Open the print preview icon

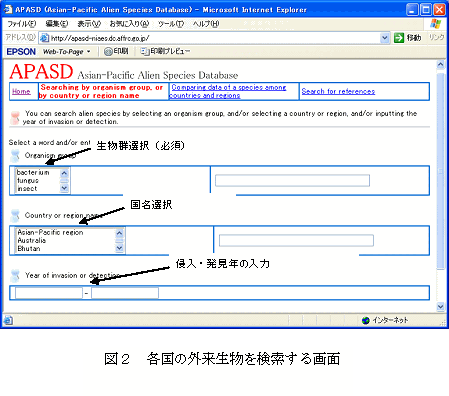click(145, 51)
